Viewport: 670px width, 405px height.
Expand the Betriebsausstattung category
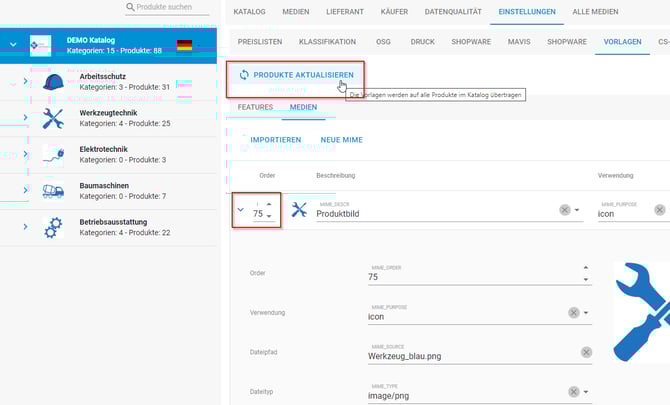point(25,226)
